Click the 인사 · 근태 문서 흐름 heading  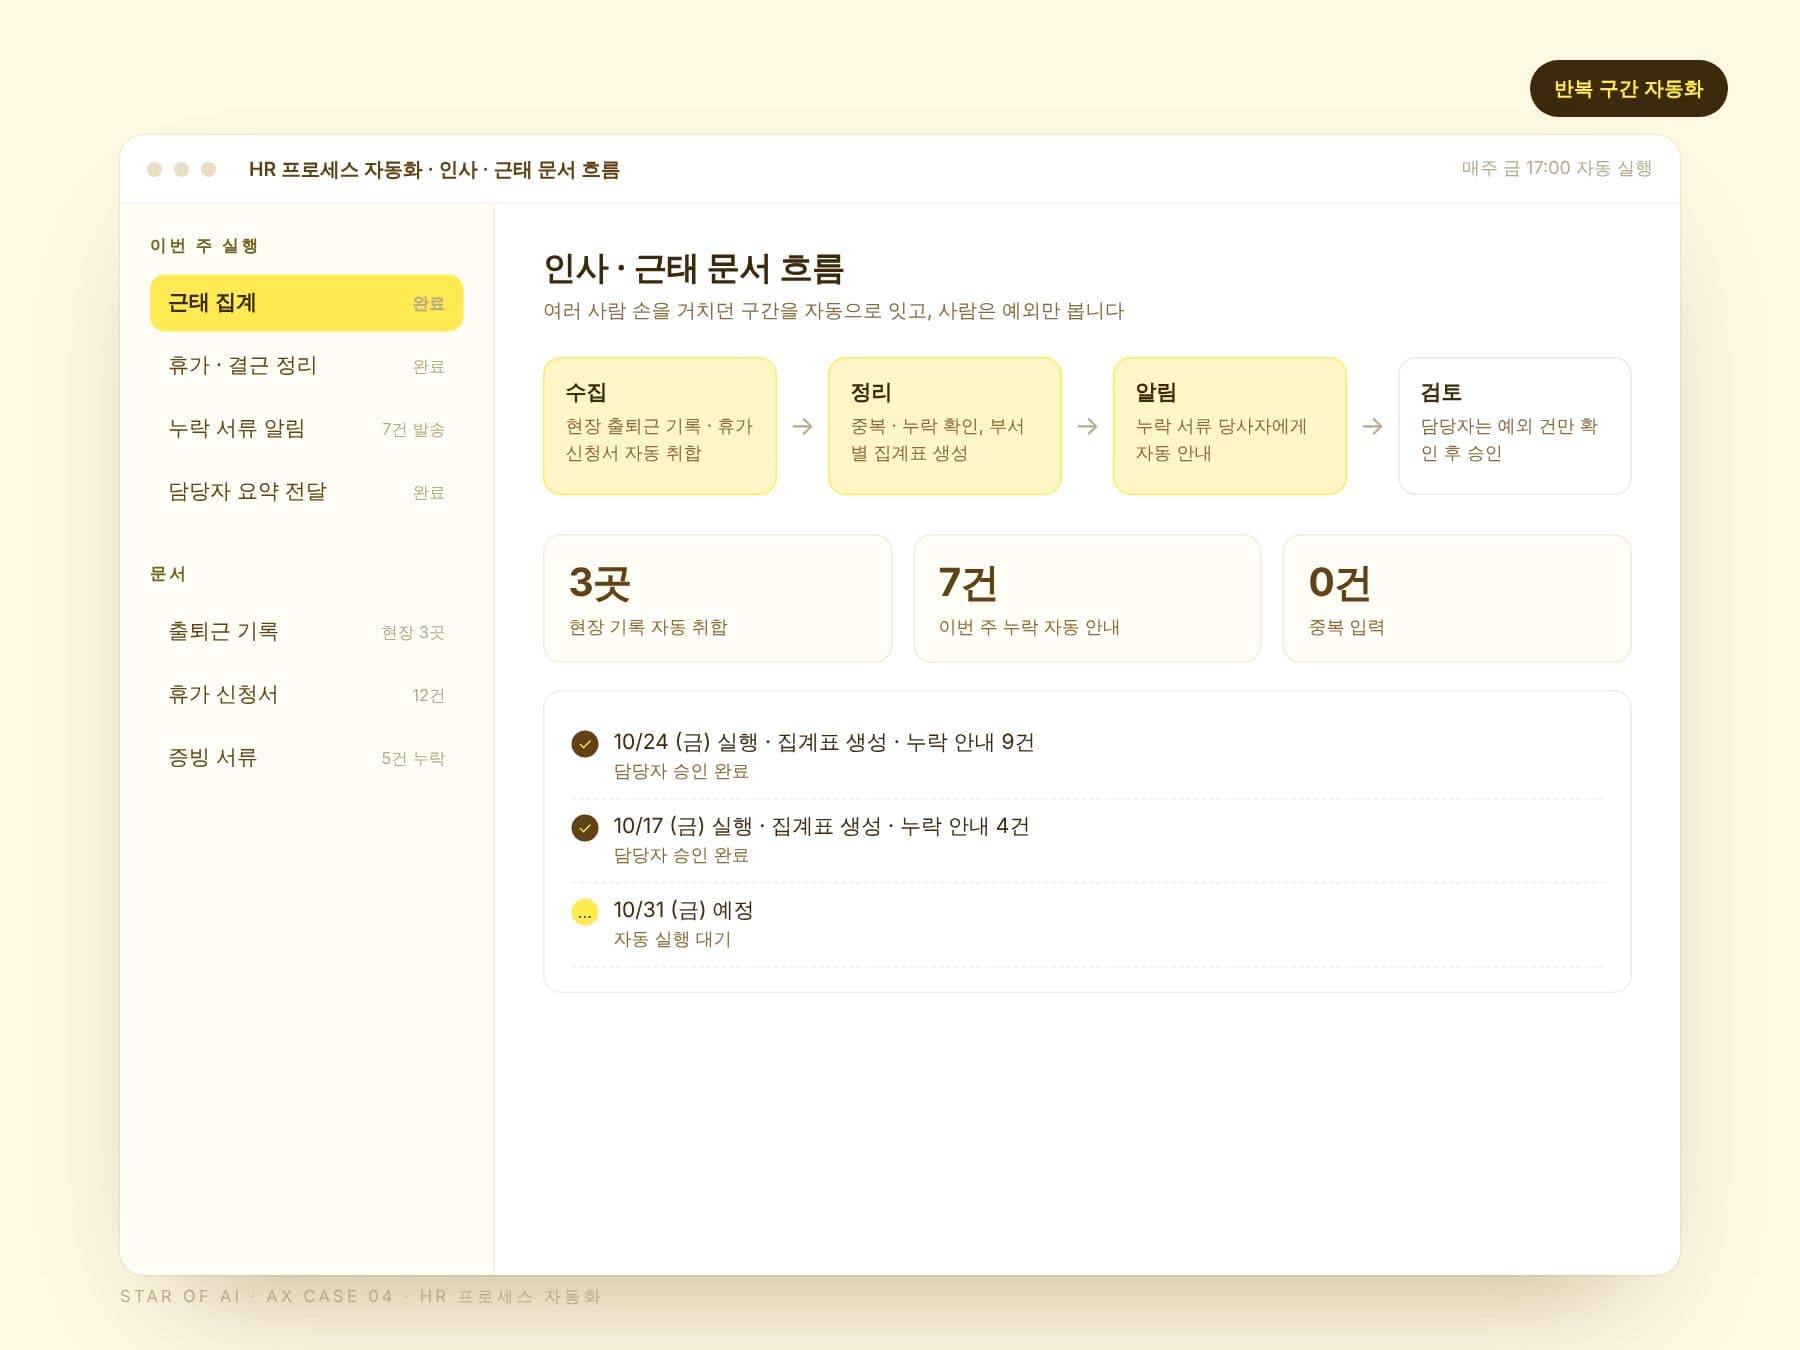[x=694, y=269]
